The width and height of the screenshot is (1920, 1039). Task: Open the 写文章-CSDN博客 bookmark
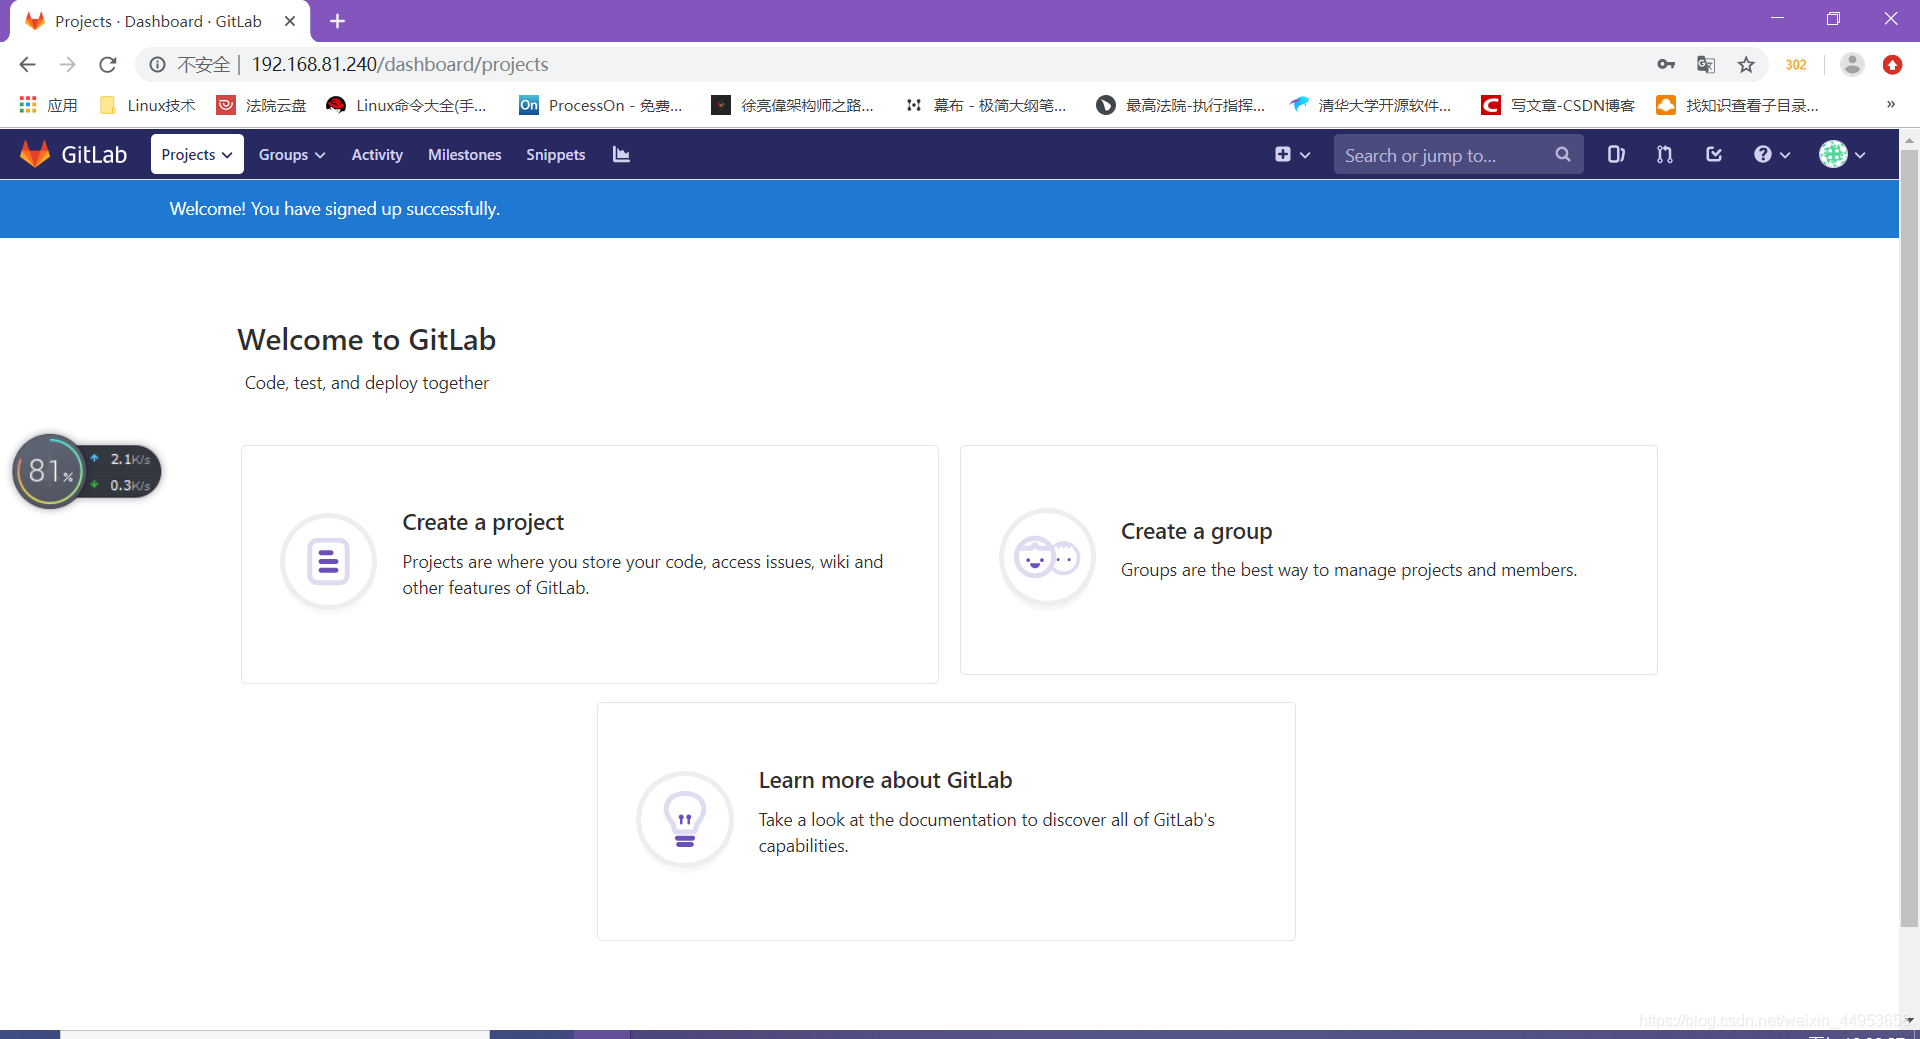1558,105
